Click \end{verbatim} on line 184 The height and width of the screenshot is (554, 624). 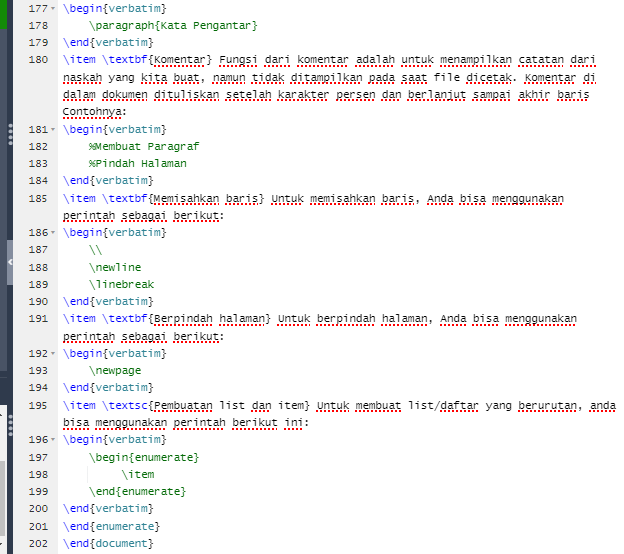108,181
